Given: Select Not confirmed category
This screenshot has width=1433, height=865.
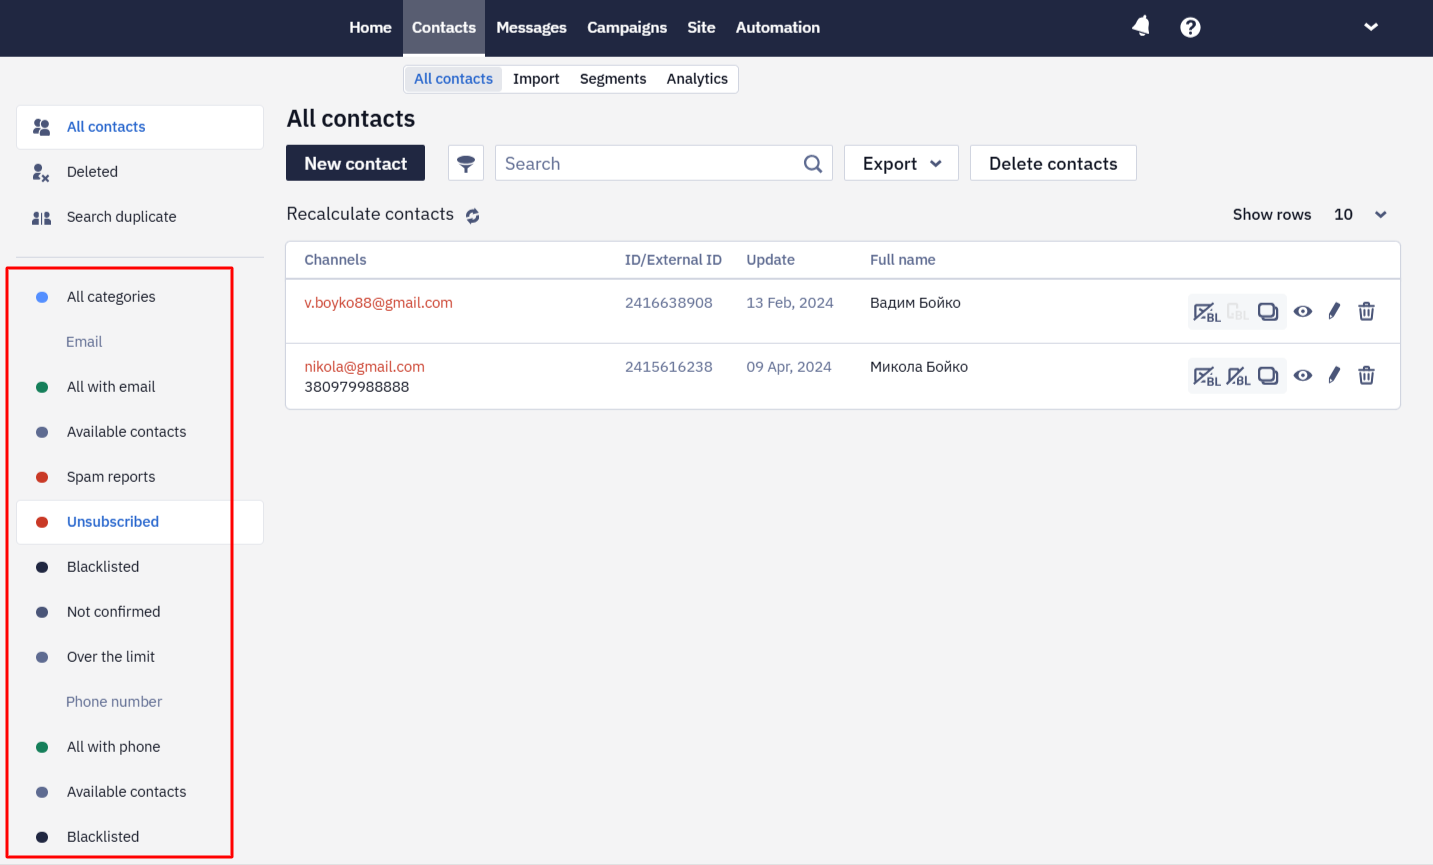Looking at the screenshot, I should coord(113,612).
